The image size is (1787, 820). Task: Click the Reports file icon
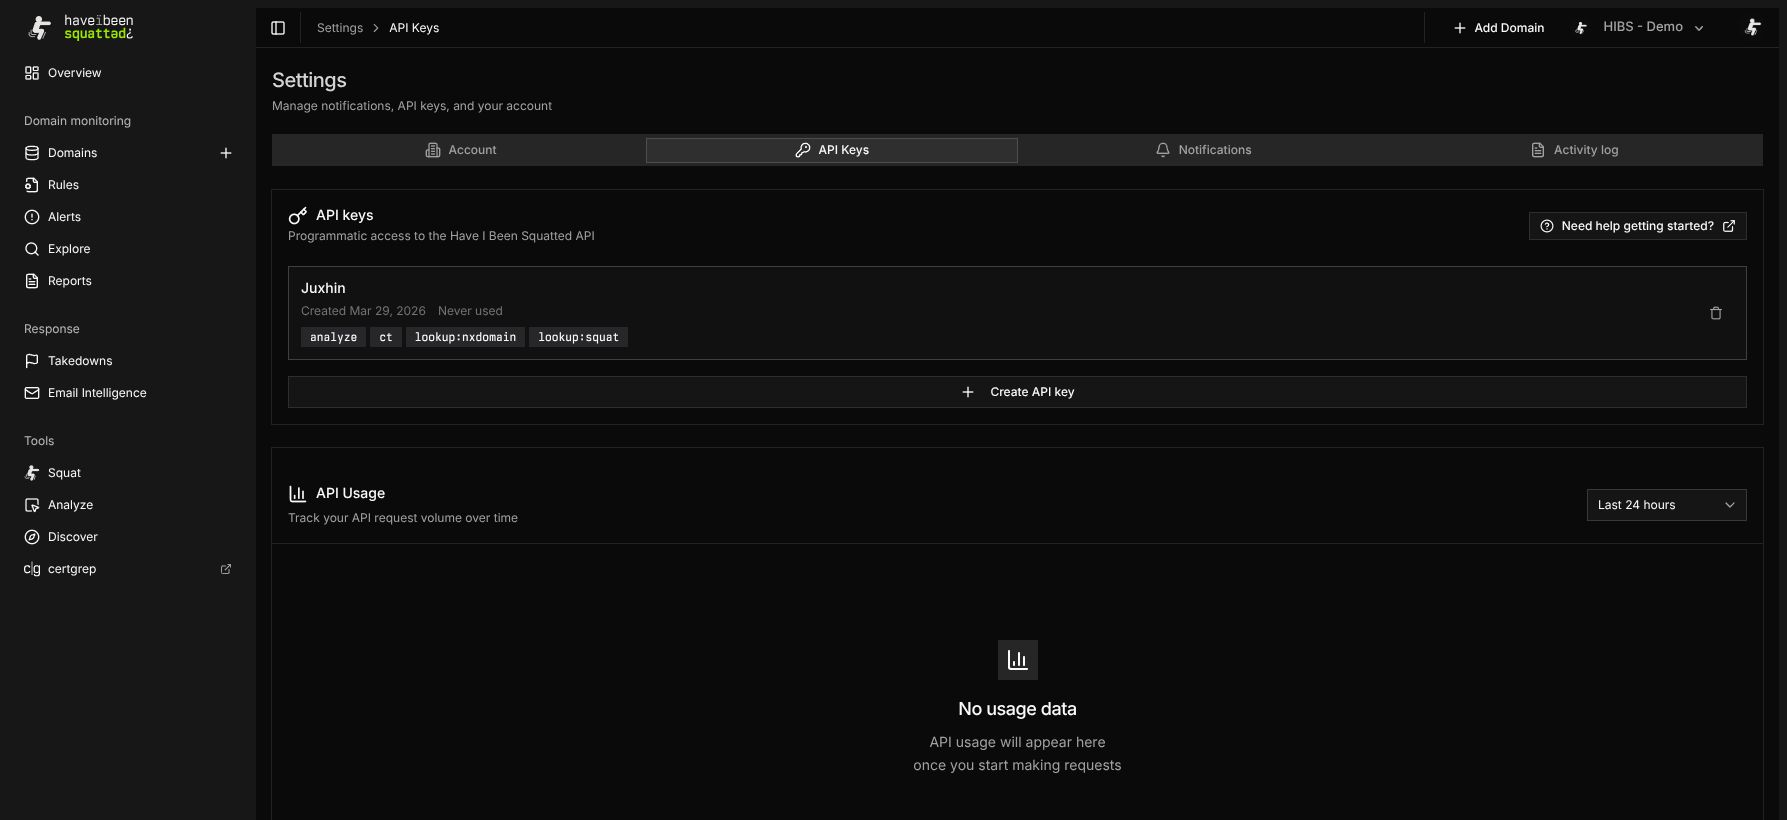point(32,281)
